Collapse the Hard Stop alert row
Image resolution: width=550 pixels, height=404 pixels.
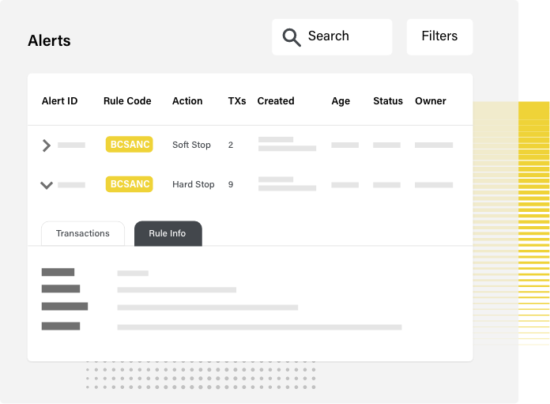coord(46,185)
